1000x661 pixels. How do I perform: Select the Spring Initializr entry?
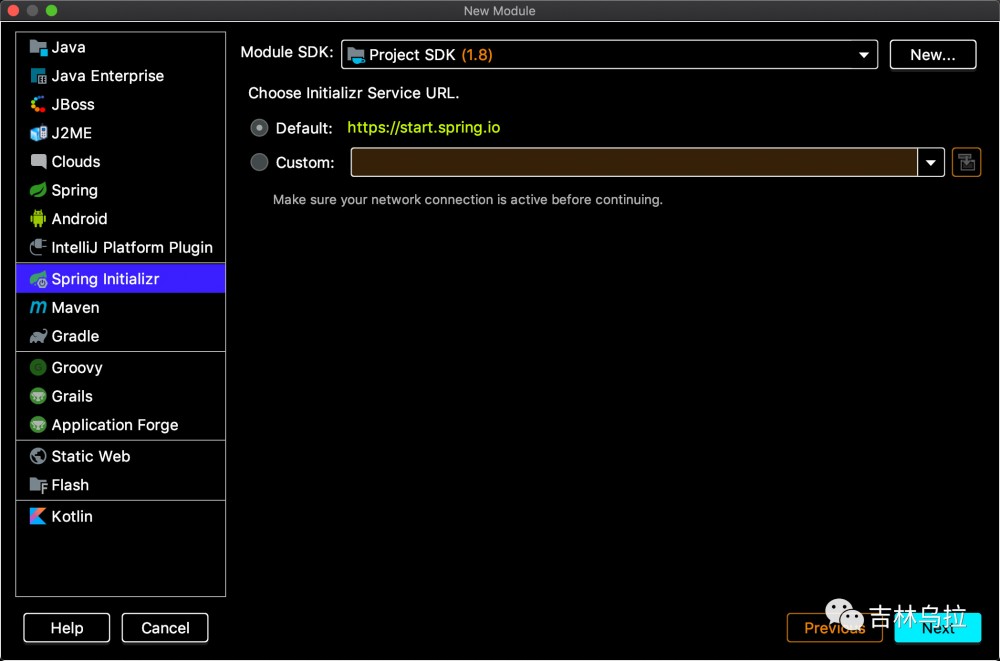pos(121,279)
